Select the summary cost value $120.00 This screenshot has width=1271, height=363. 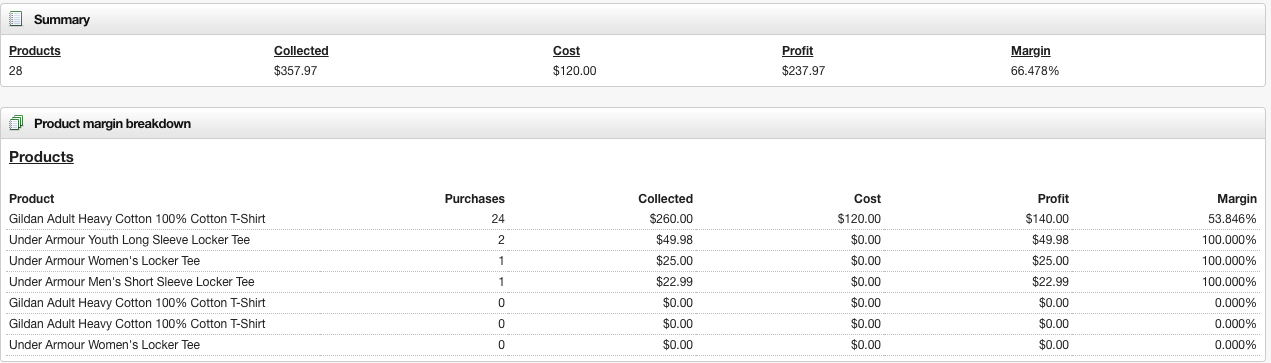[x=574, y=71]
